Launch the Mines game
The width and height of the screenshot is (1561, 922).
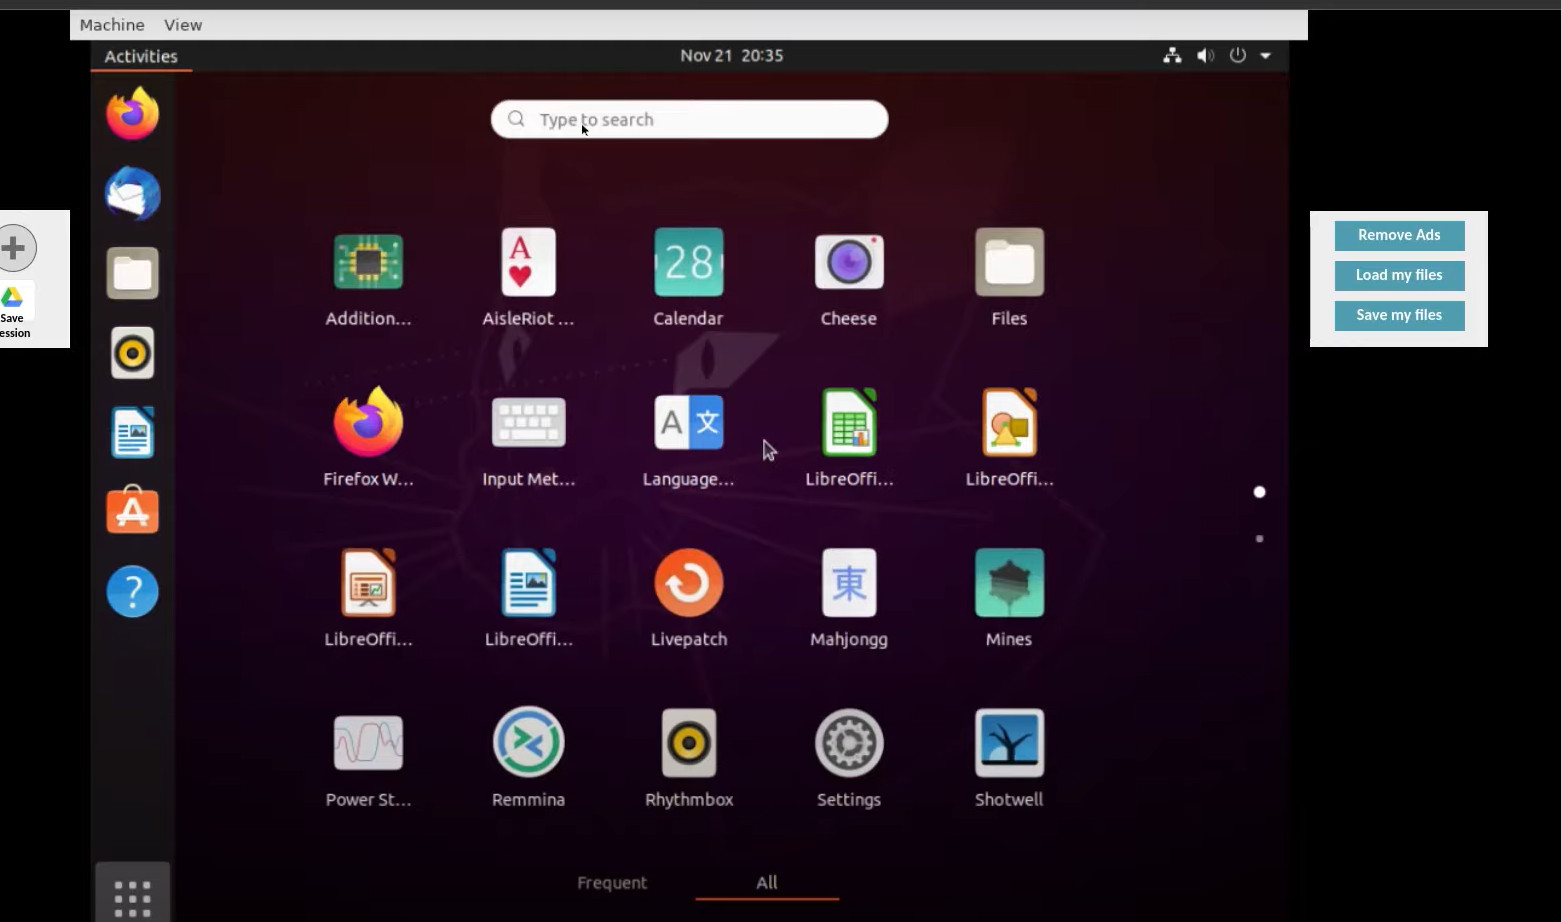pos(1009,598)
